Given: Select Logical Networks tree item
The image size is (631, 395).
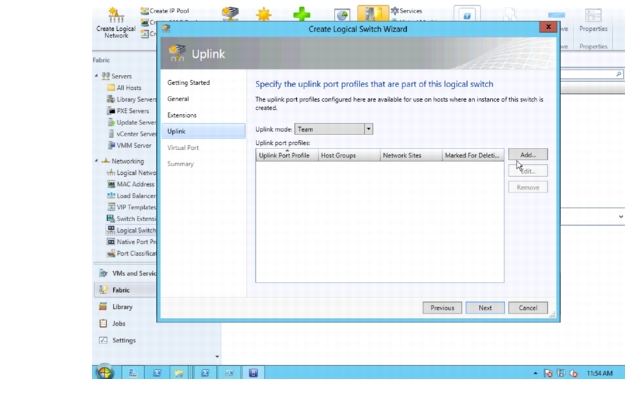Looking at the screenshot, I should (131, 173).
